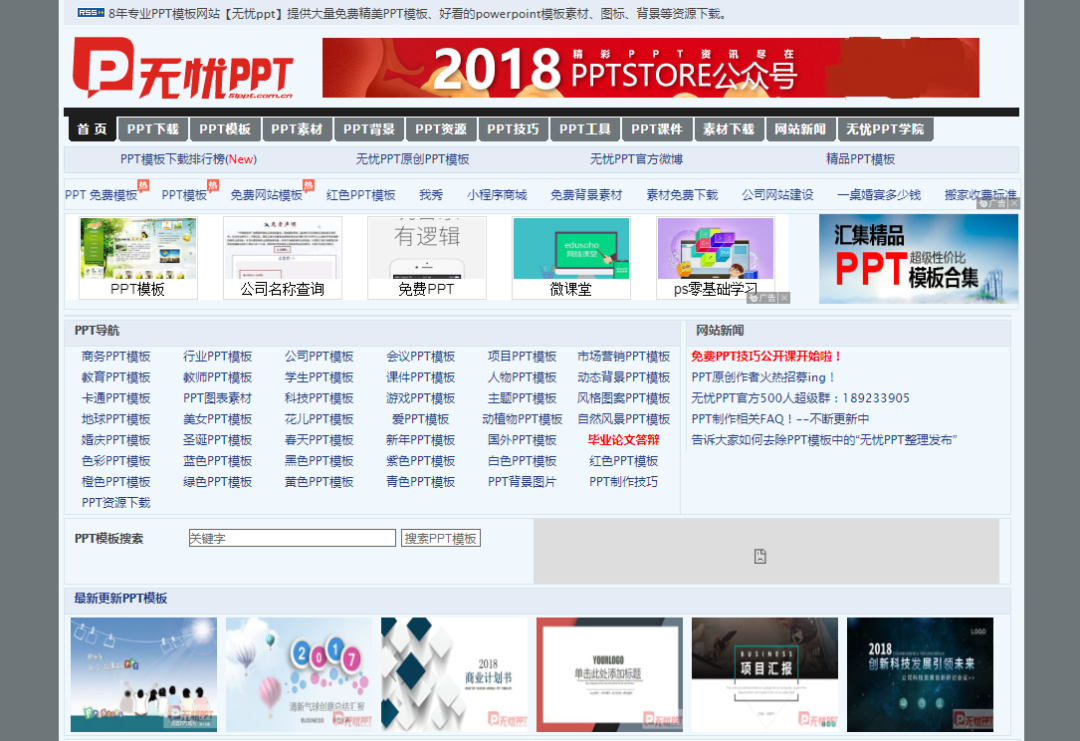Open 市场营销PPT模板 category
The width and height of the screenshot is (1080, 741).
coord(623,357)
